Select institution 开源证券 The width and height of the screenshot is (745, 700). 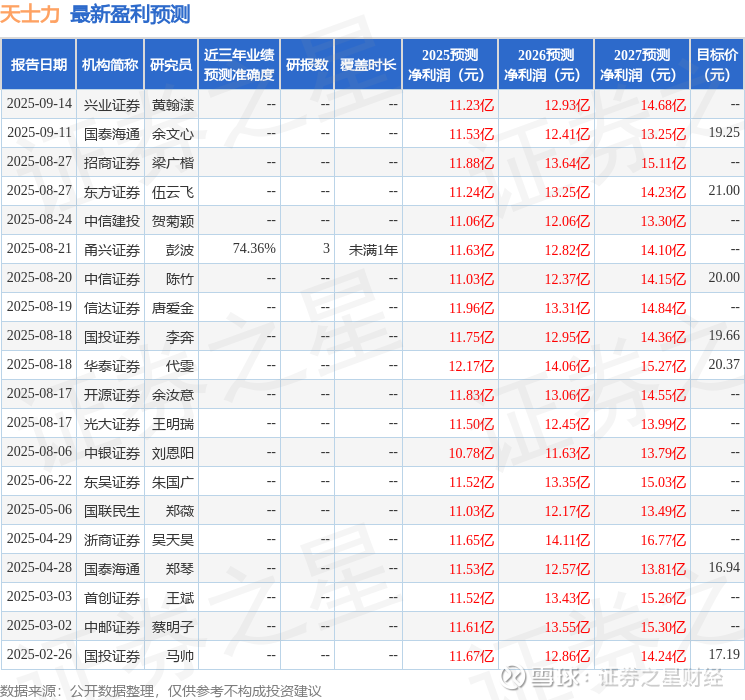coord(112,395)
